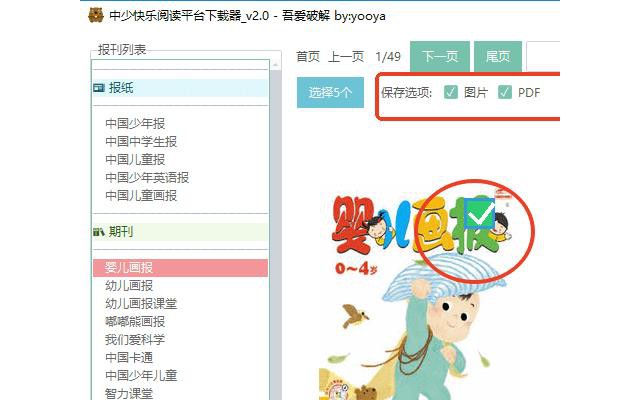Go to 下一页 next page
Image resolution: width=640 pixels, height=400 pixels.
tap(440, 56)
